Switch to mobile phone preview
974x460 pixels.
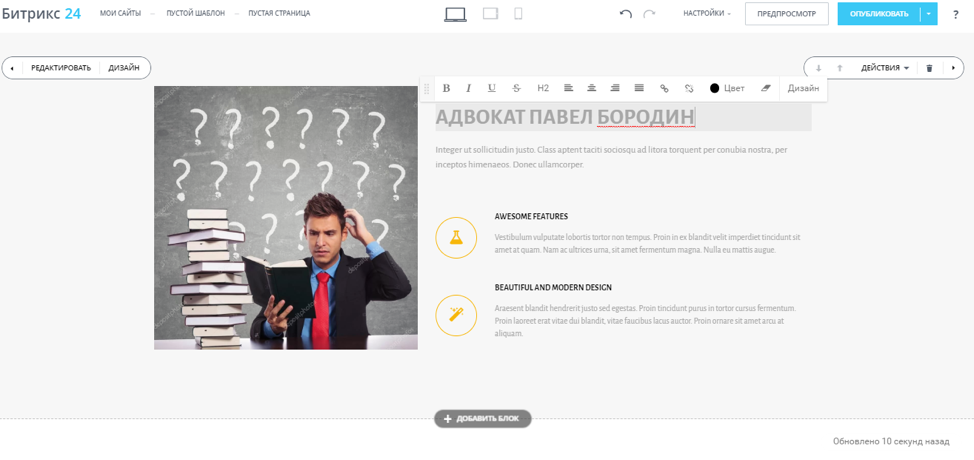(518, 14)
